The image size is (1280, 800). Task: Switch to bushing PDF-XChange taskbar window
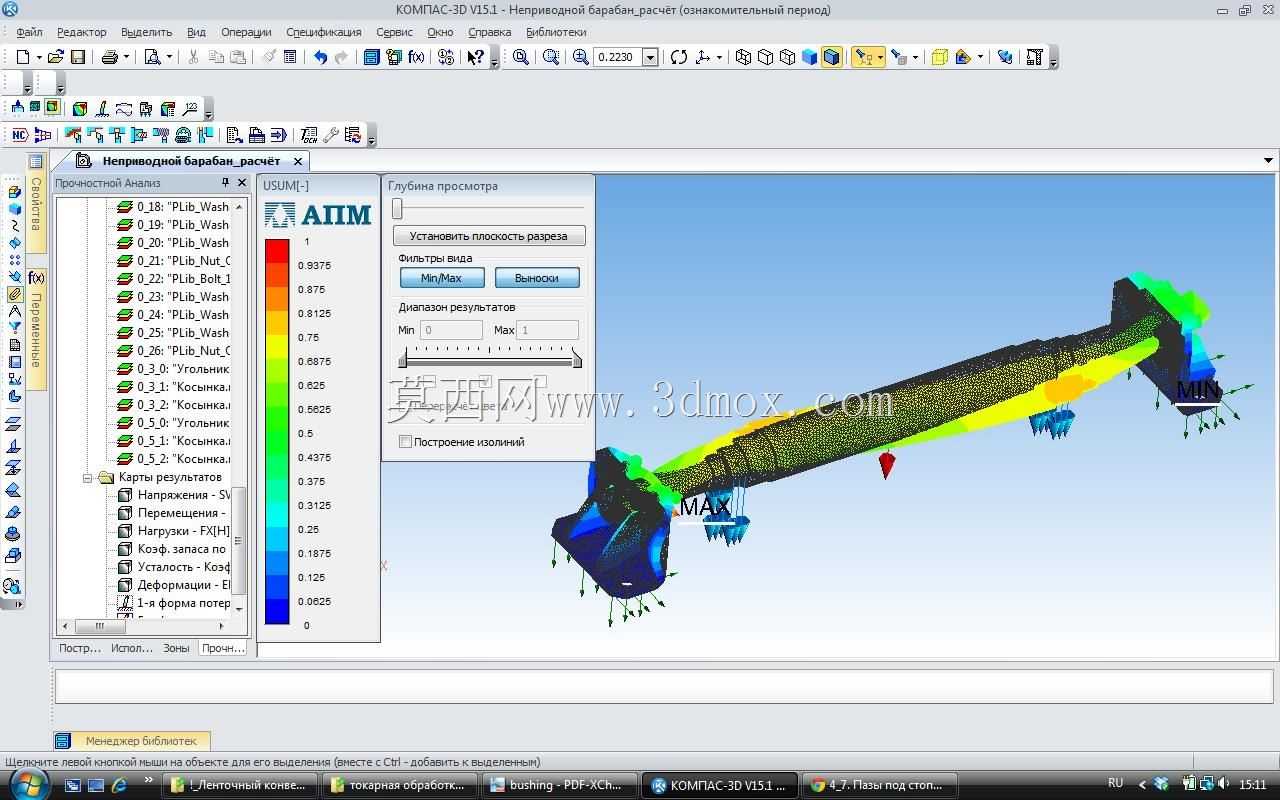pyautogui.click(x=559, y=785)
